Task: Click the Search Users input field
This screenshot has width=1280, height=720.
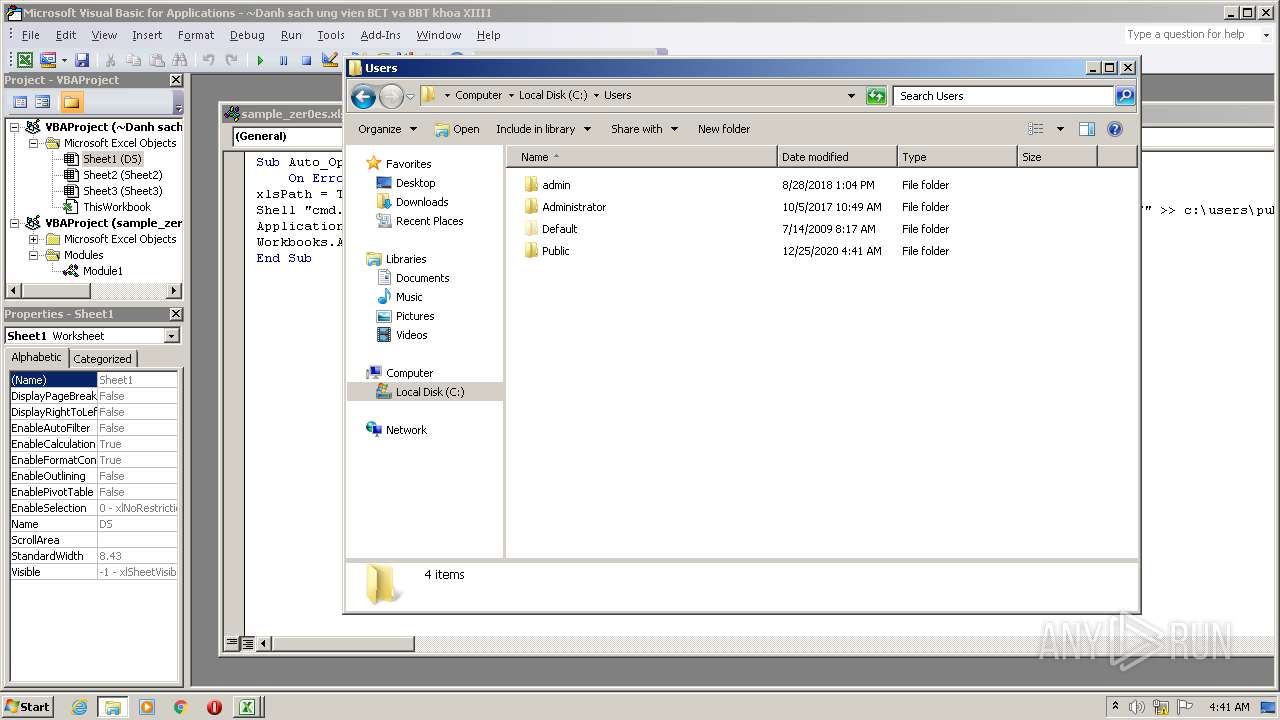Action: (1003, 96)
